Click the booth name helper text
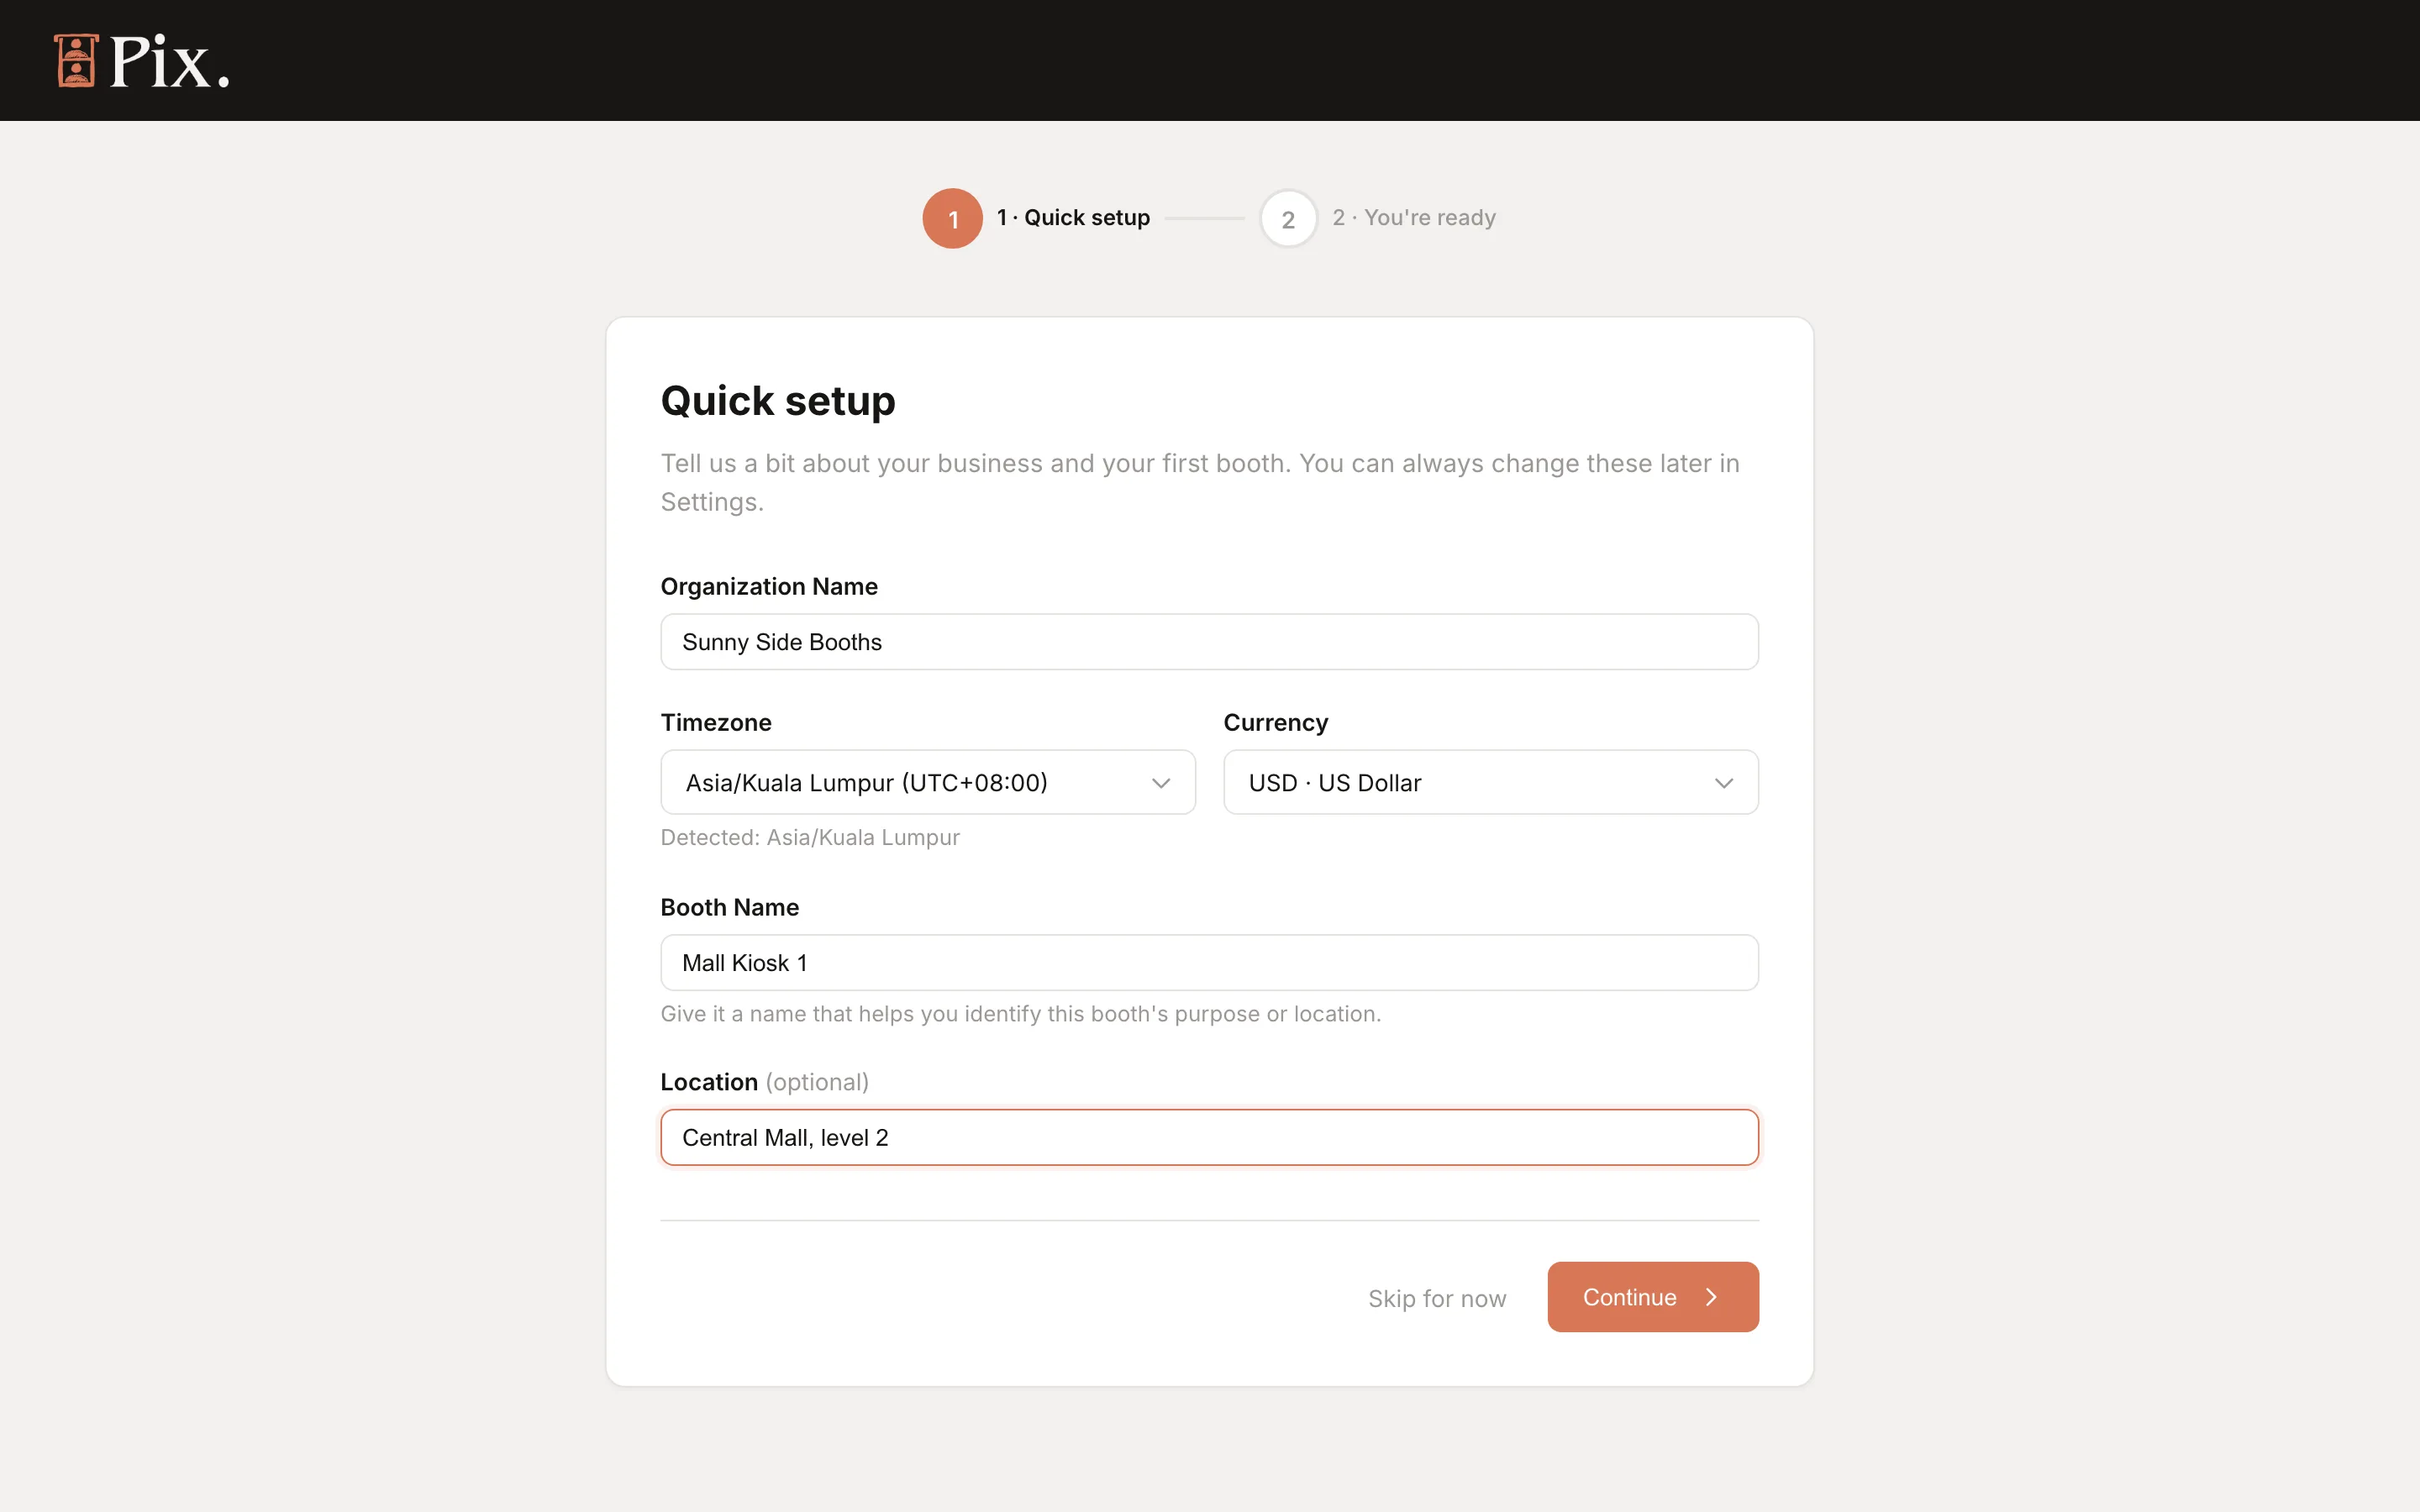Screen dimensions: 2420x1512 coord(1021,1014)
